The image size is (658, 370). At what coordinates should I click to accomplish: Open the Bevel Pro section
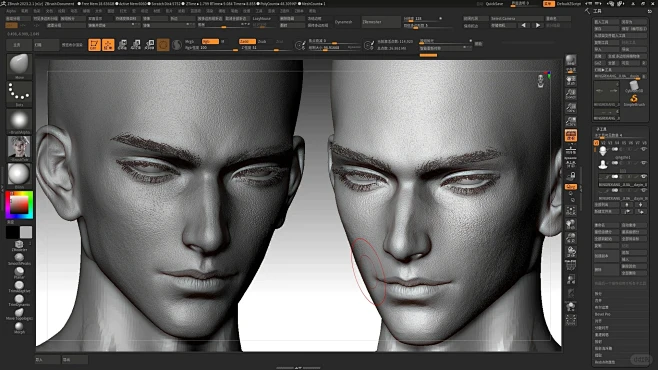603,314
